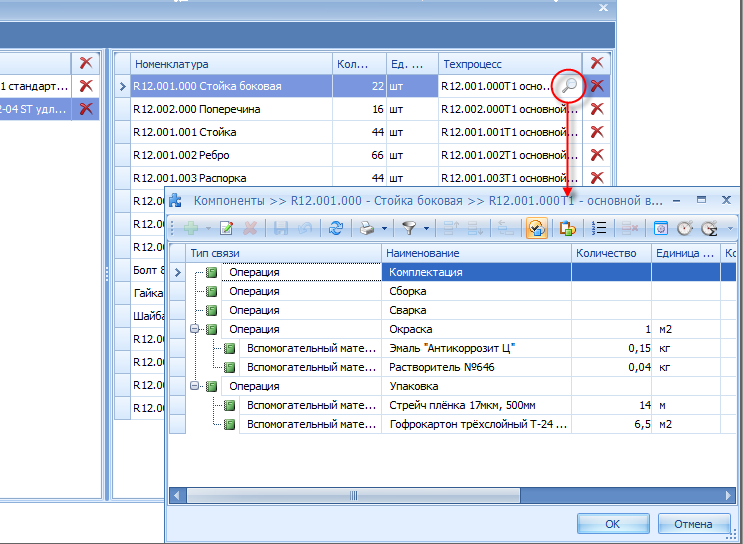
Task: Select the Сборка operation row
Action: point(453,291)
